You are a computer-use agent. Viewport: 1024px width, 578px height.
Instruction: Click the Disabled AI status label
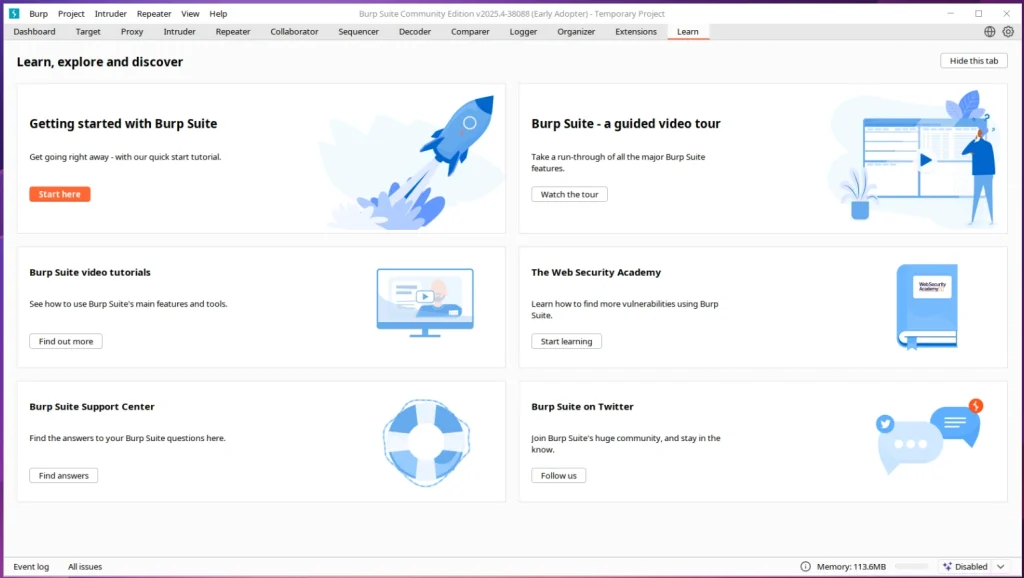(x=971, y=566)
